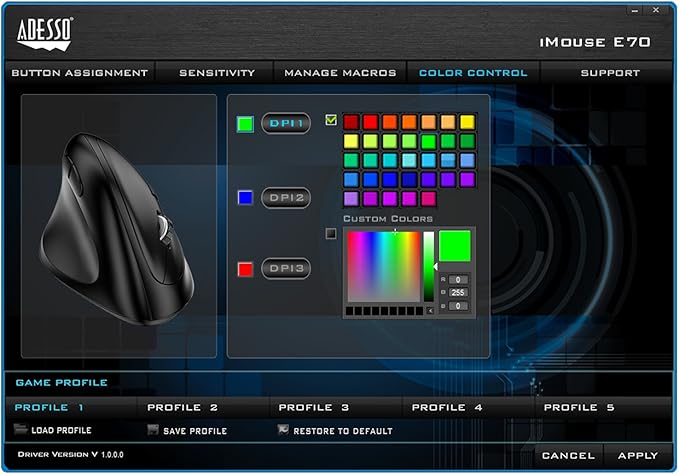
Task: Click the Save Profile disk icon
Action: (152, 429)
